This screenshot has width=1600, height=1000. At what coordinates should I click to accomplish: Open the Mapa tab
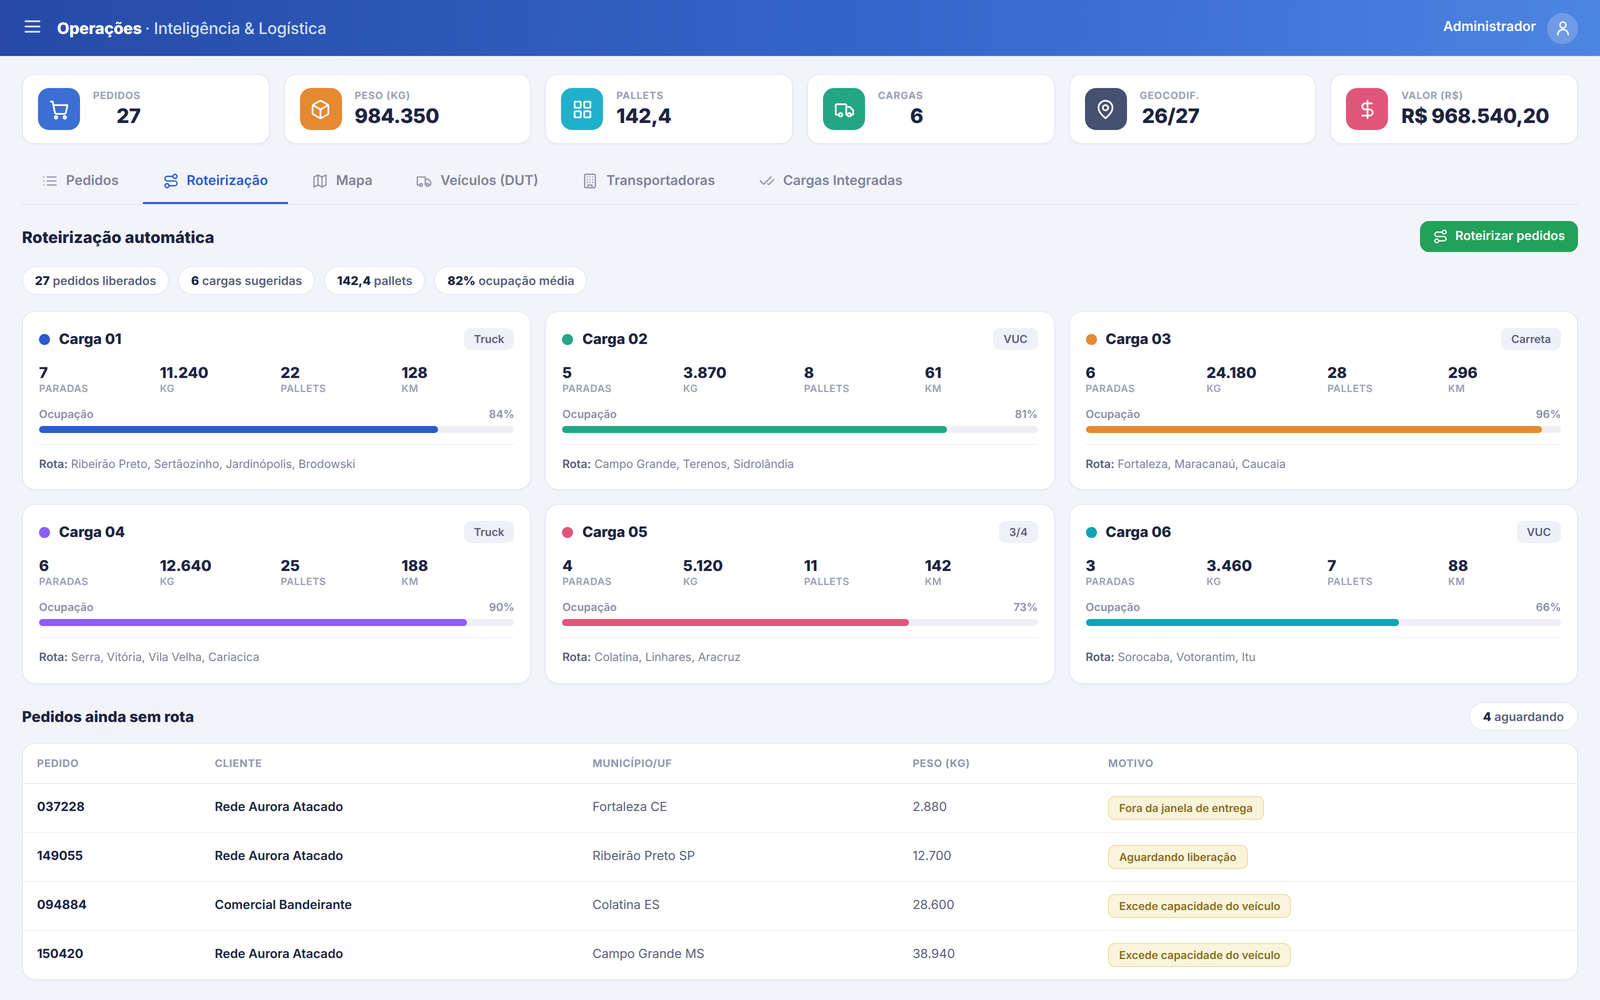point(342,181)
